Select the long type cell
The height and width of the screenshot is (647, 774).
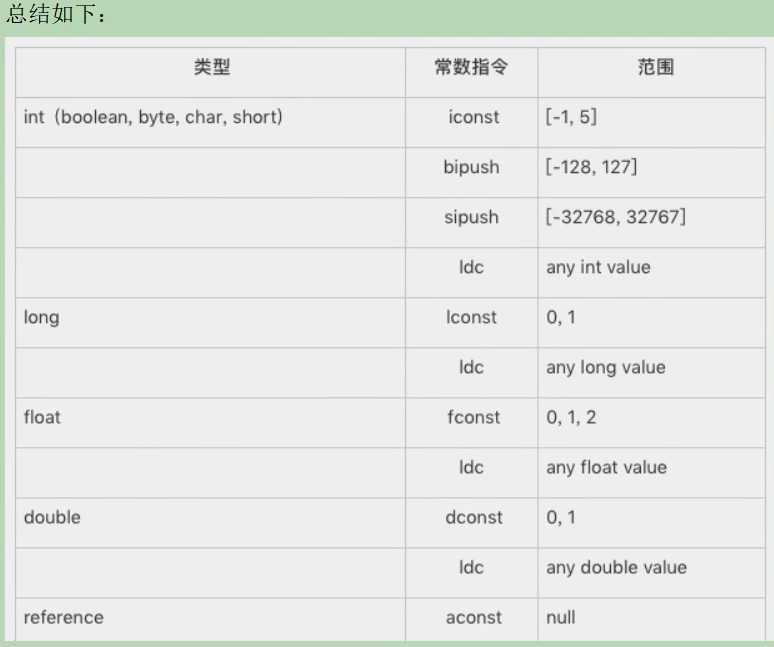(x=211, y=323)
